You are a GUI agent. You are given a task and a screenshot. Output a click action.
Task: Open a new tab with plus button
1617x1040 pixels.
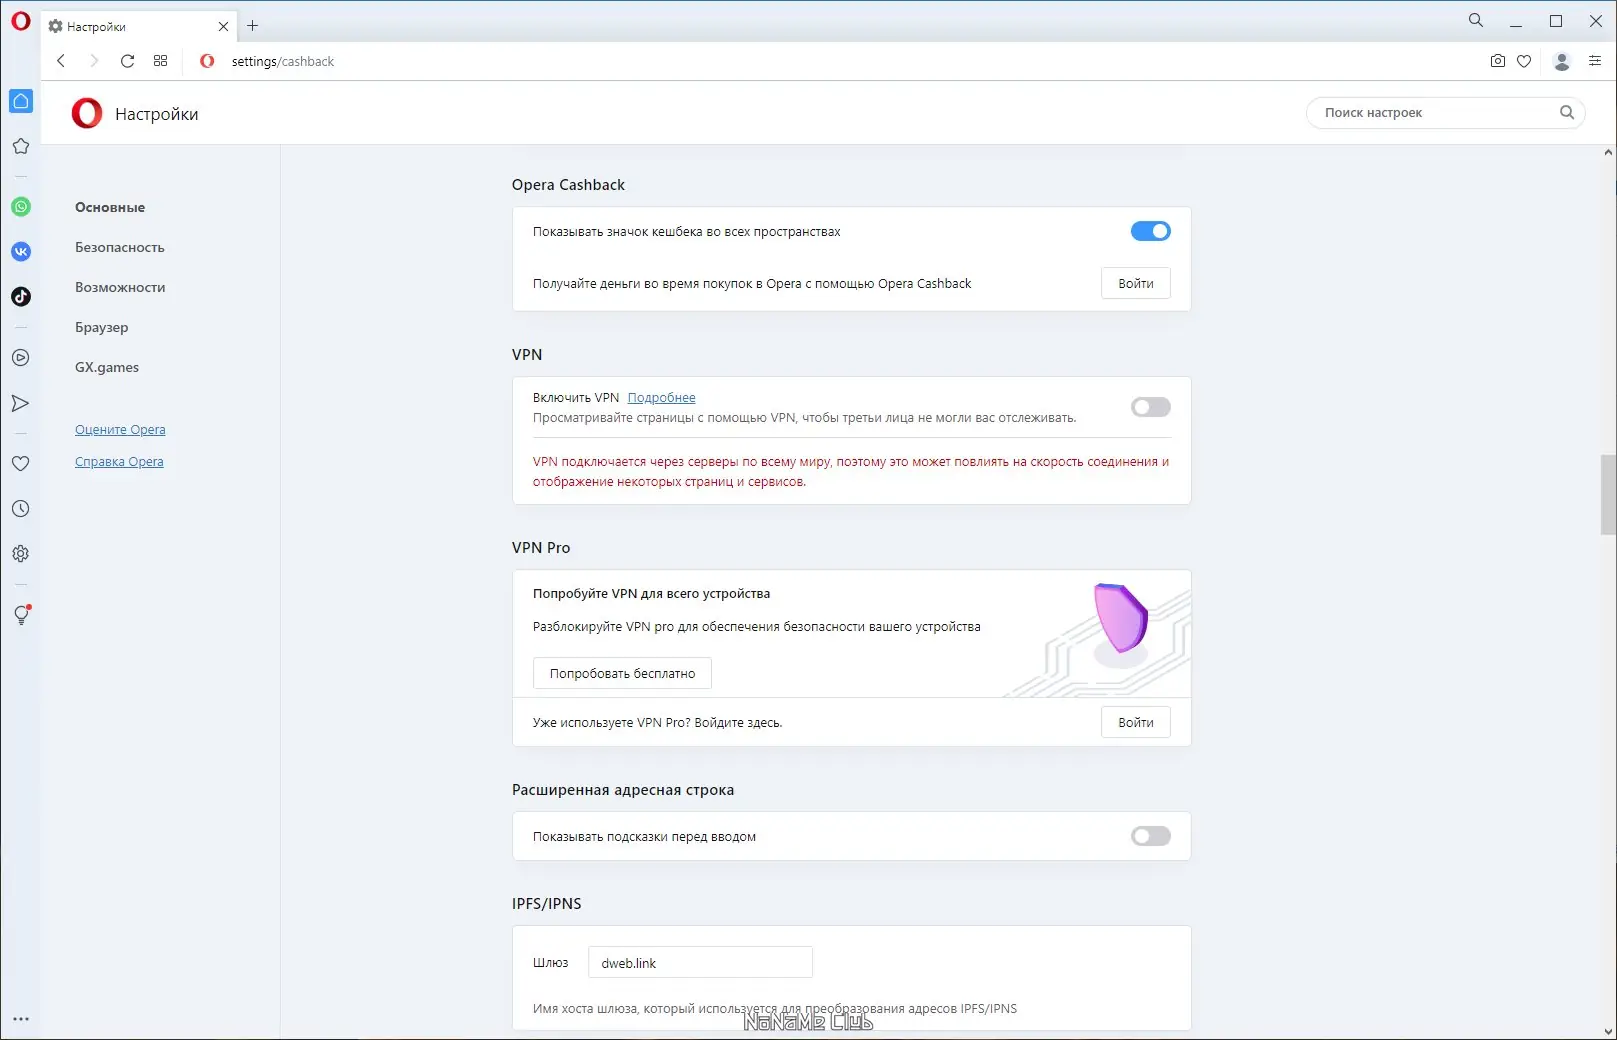coord(253,26)
